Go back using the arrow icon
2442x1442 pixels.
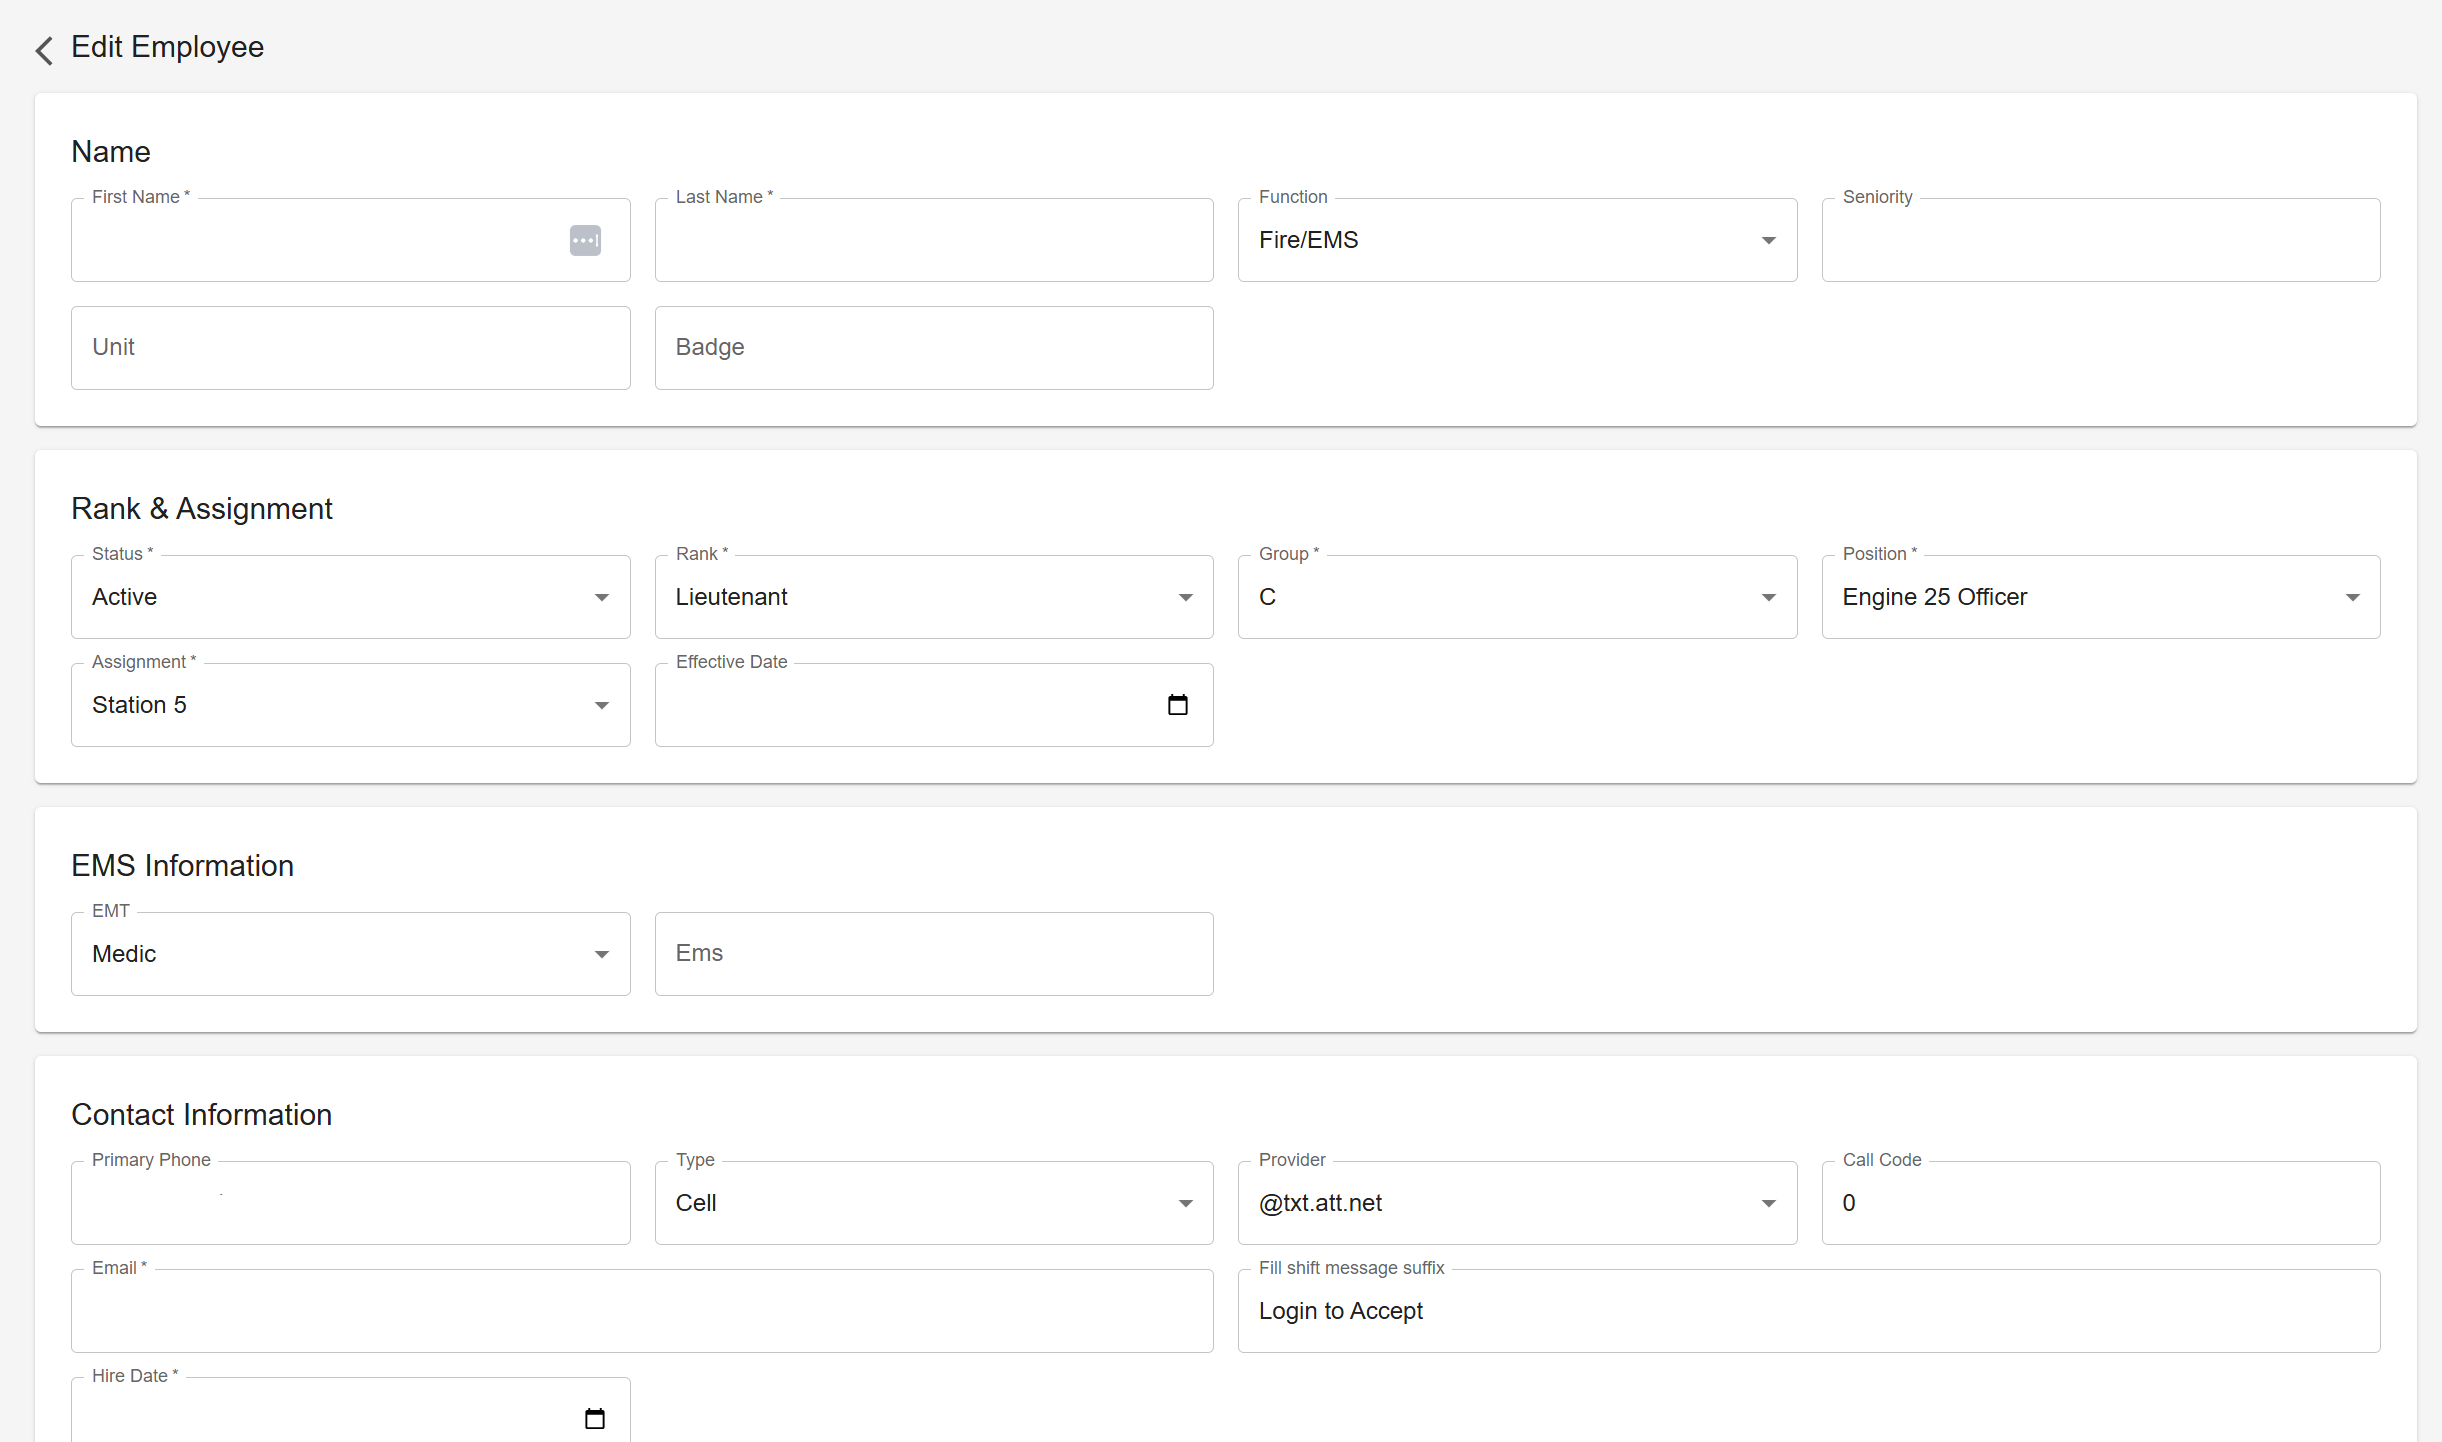(x=44, y=49)
